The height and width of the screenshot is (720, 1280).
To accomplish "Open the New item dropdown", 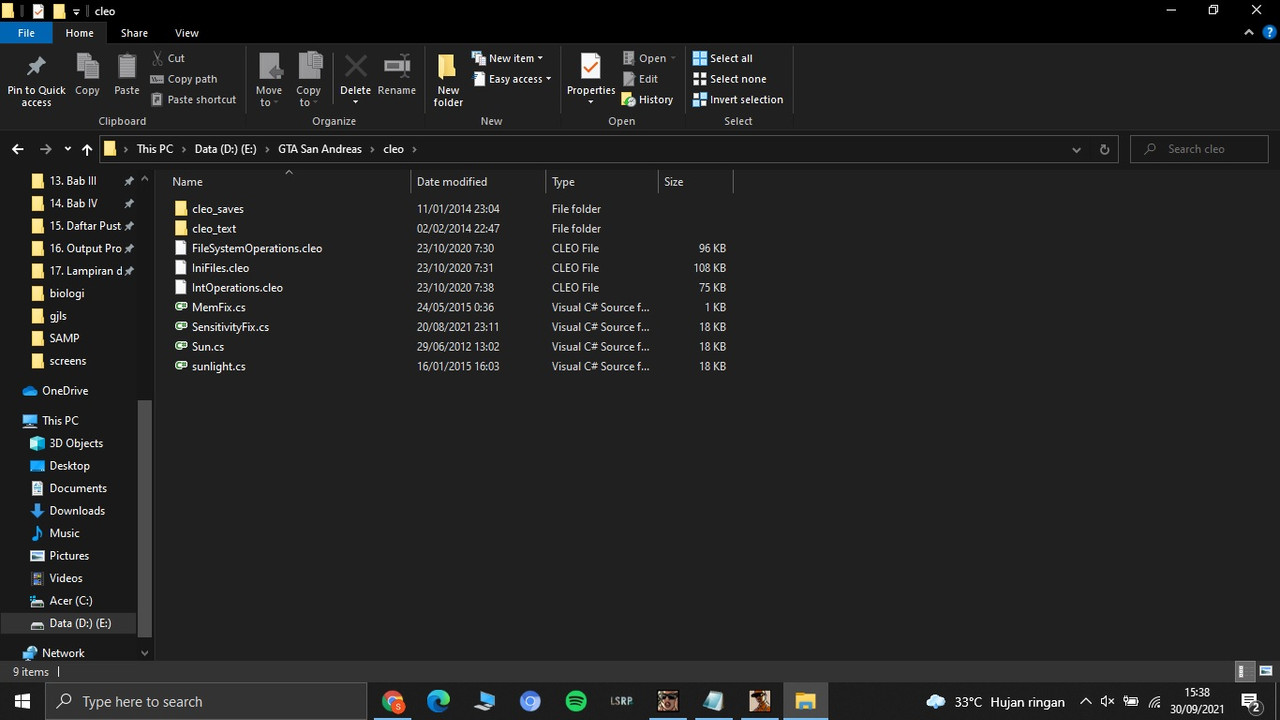I will click(507, 58).
